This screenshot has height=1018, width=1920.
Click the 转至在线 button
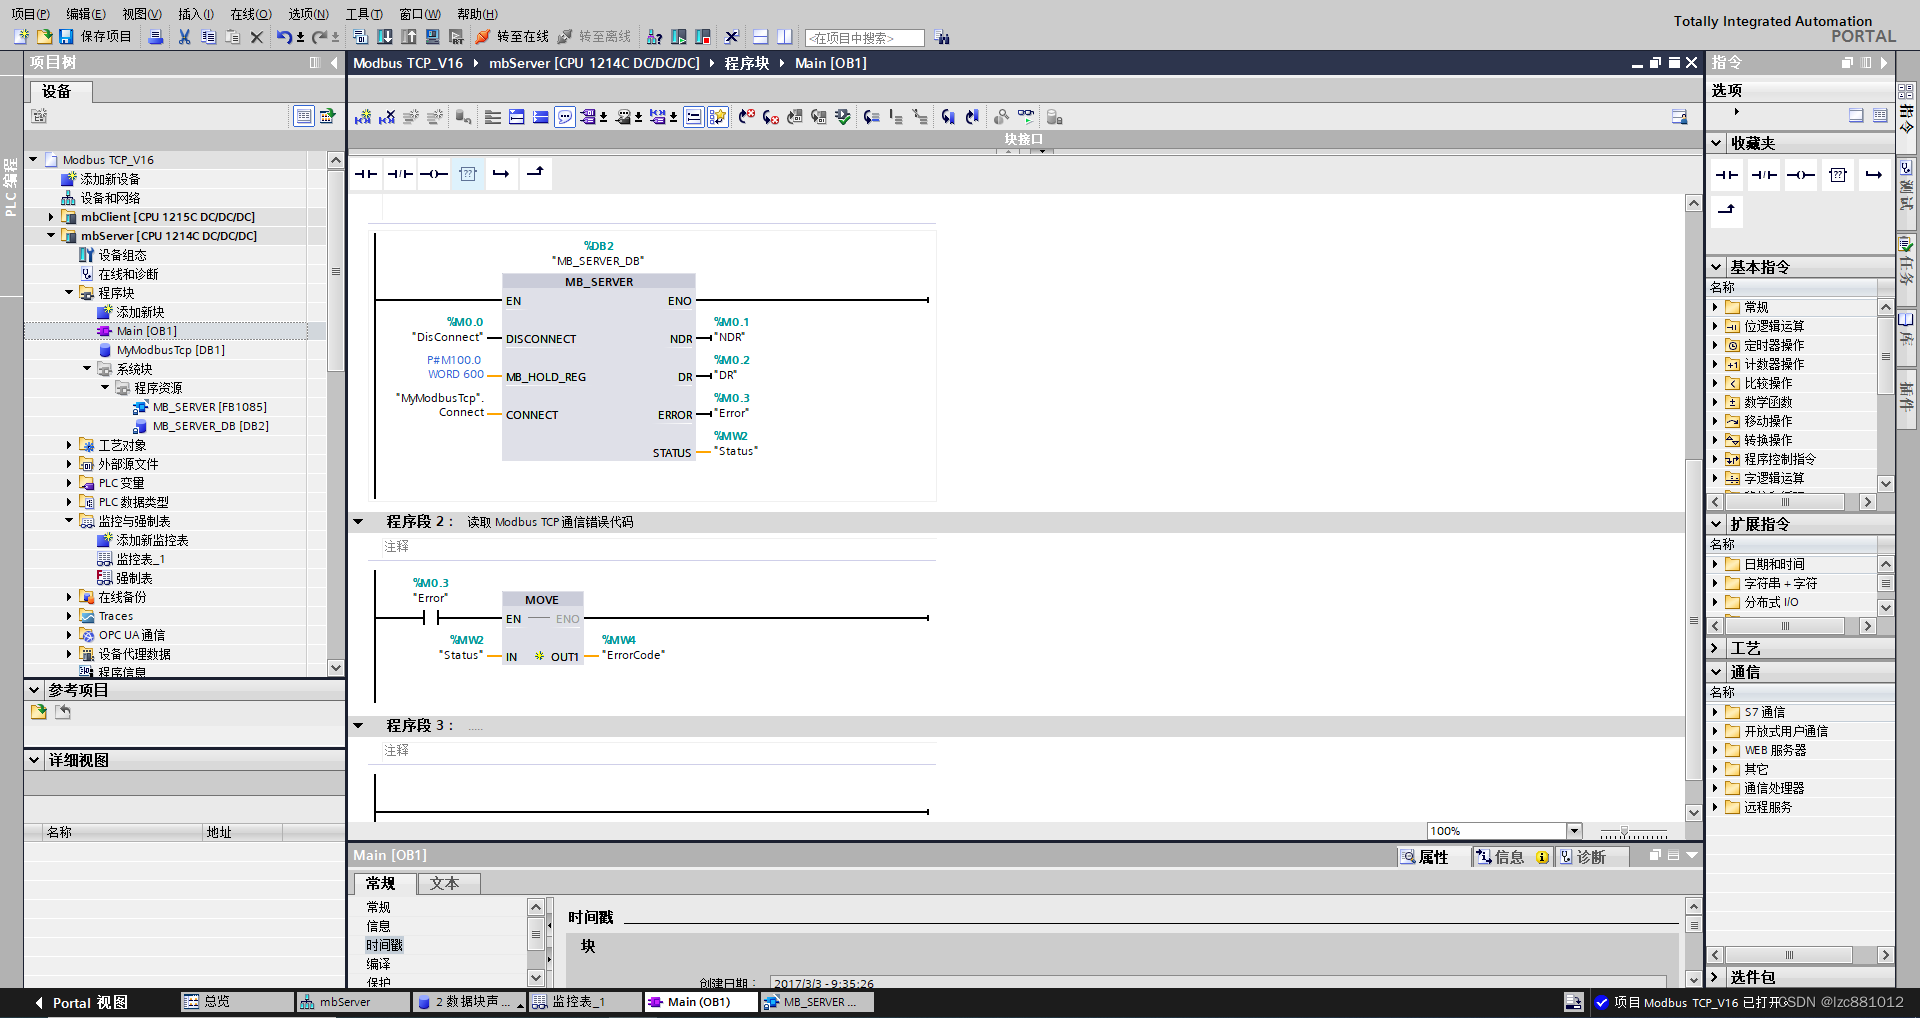click(511, 37)
